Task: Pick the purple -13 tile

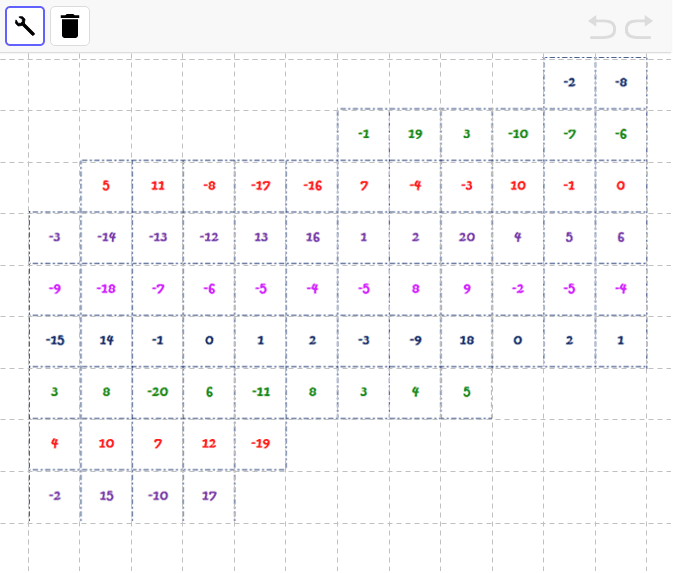Action: tap(158, 237)
